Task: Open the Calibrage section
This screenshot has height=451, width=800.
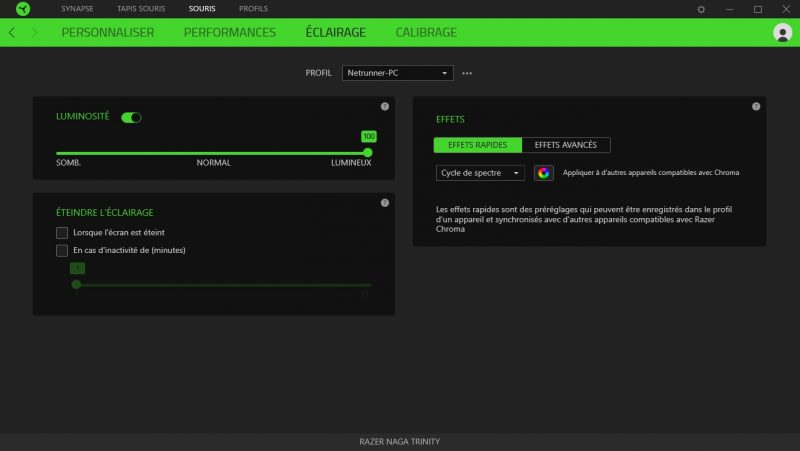Action: pyautogui.click(x=426, y=32)
